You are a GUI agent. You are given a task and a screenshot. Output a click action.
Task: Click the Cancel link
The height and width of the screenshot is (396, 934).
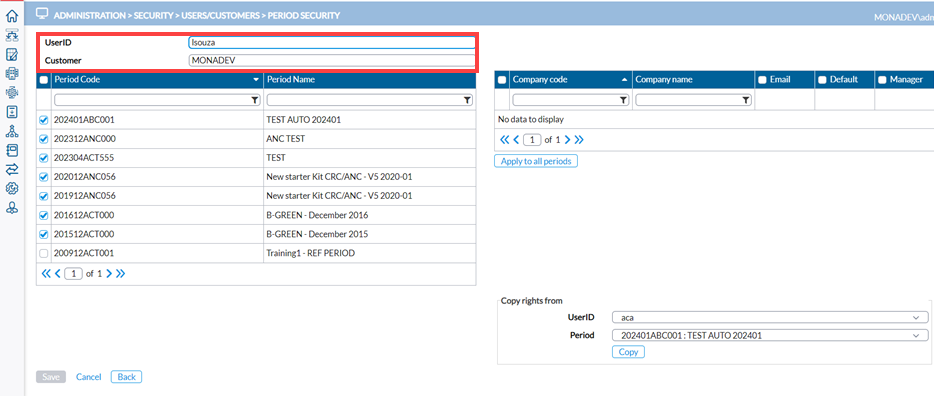coord(89,377)
